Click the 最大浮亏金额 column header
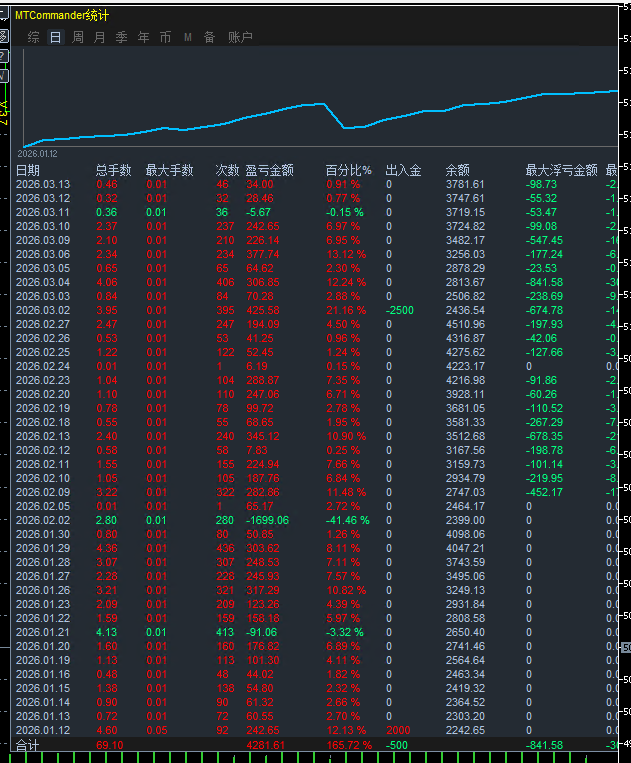The height and width of the screenshot is (763, 631). [561, 170]
